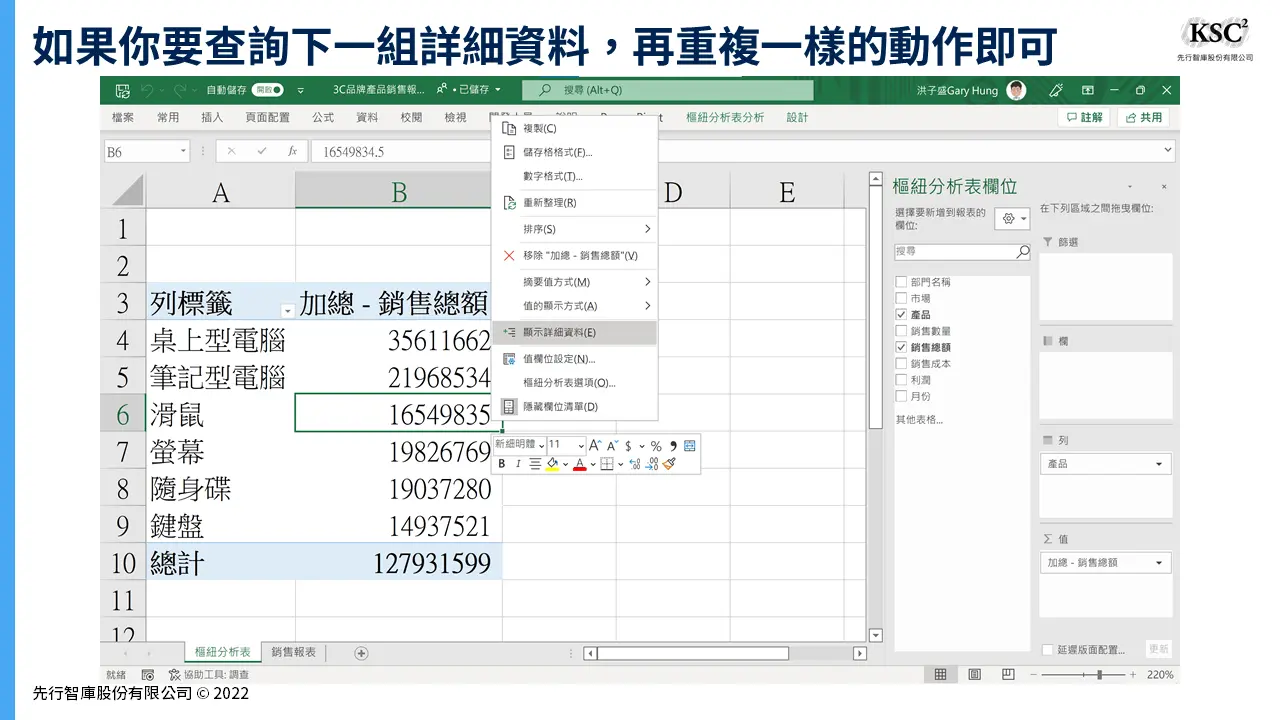Click the pen/draw icon in title bar
The width and height of the screenshot is (1280, 720).
1056,90
